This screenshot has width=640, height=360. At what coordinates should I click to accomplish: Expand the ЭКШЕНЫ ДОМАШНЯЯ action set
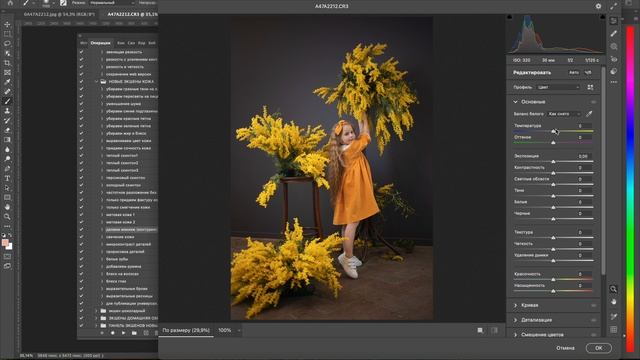point(97,318)
